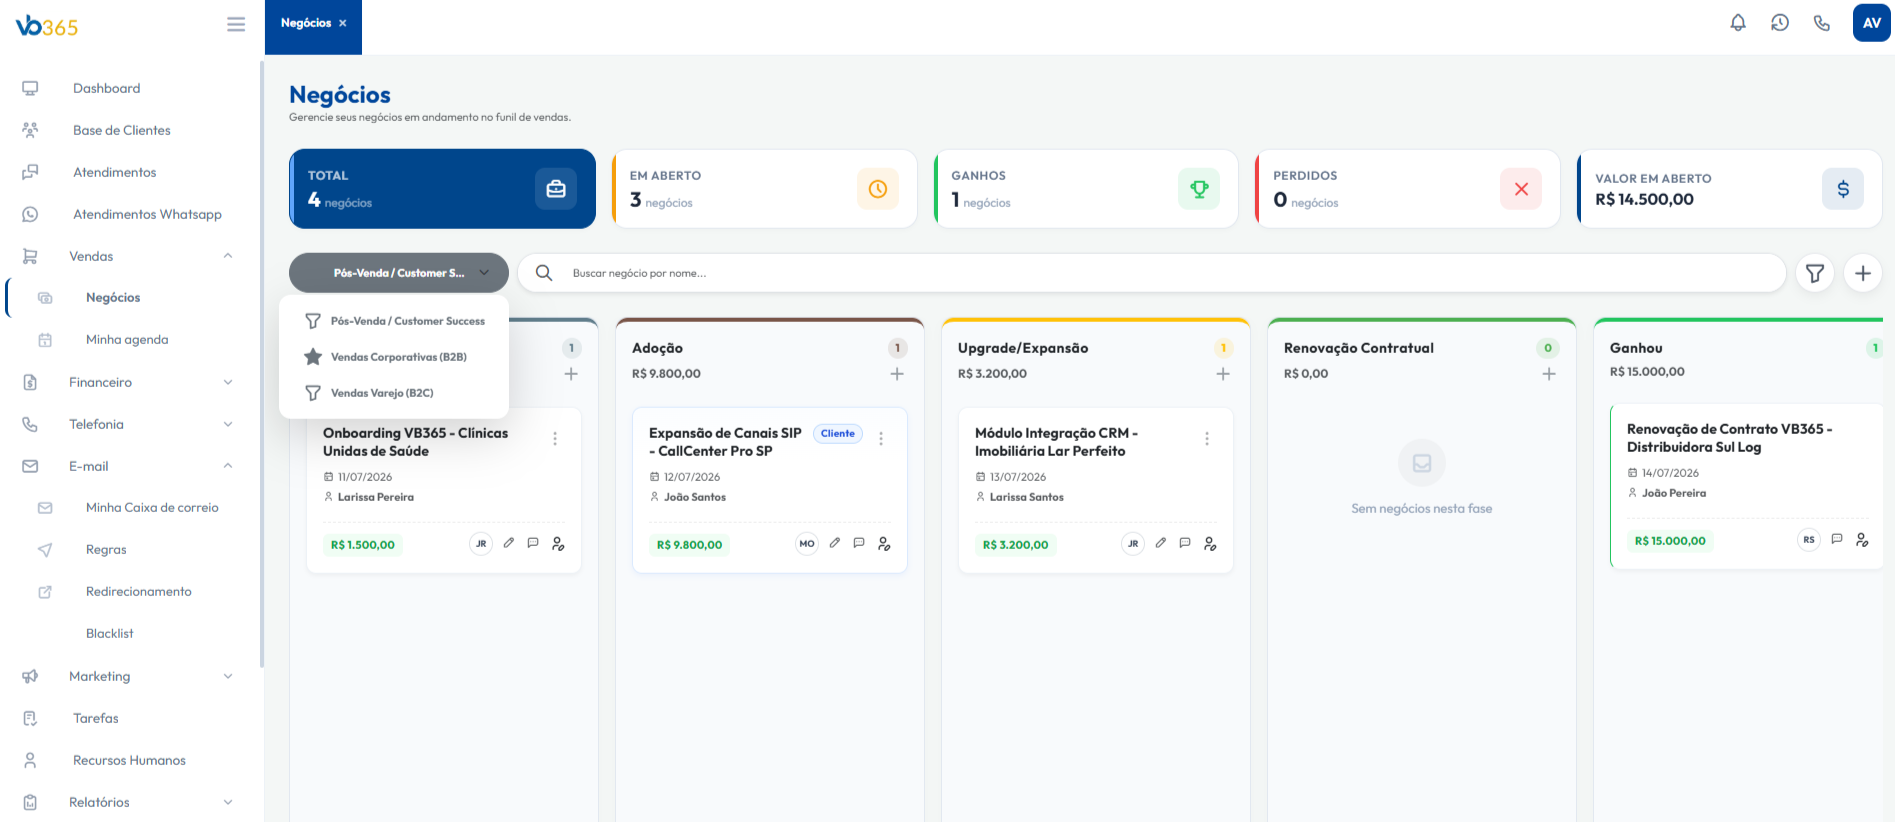This screenshot has width=1895, height=822.
Task: Open the AV user avatar menu
Action: point(1871,23)
